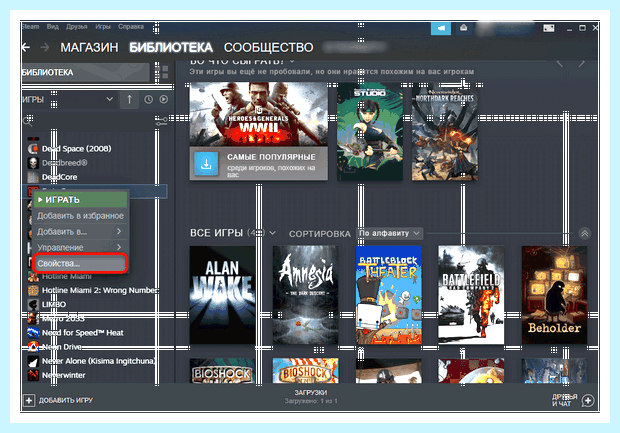
Task: Click the Never Alone game icon
Action: [x=33, y=361]
